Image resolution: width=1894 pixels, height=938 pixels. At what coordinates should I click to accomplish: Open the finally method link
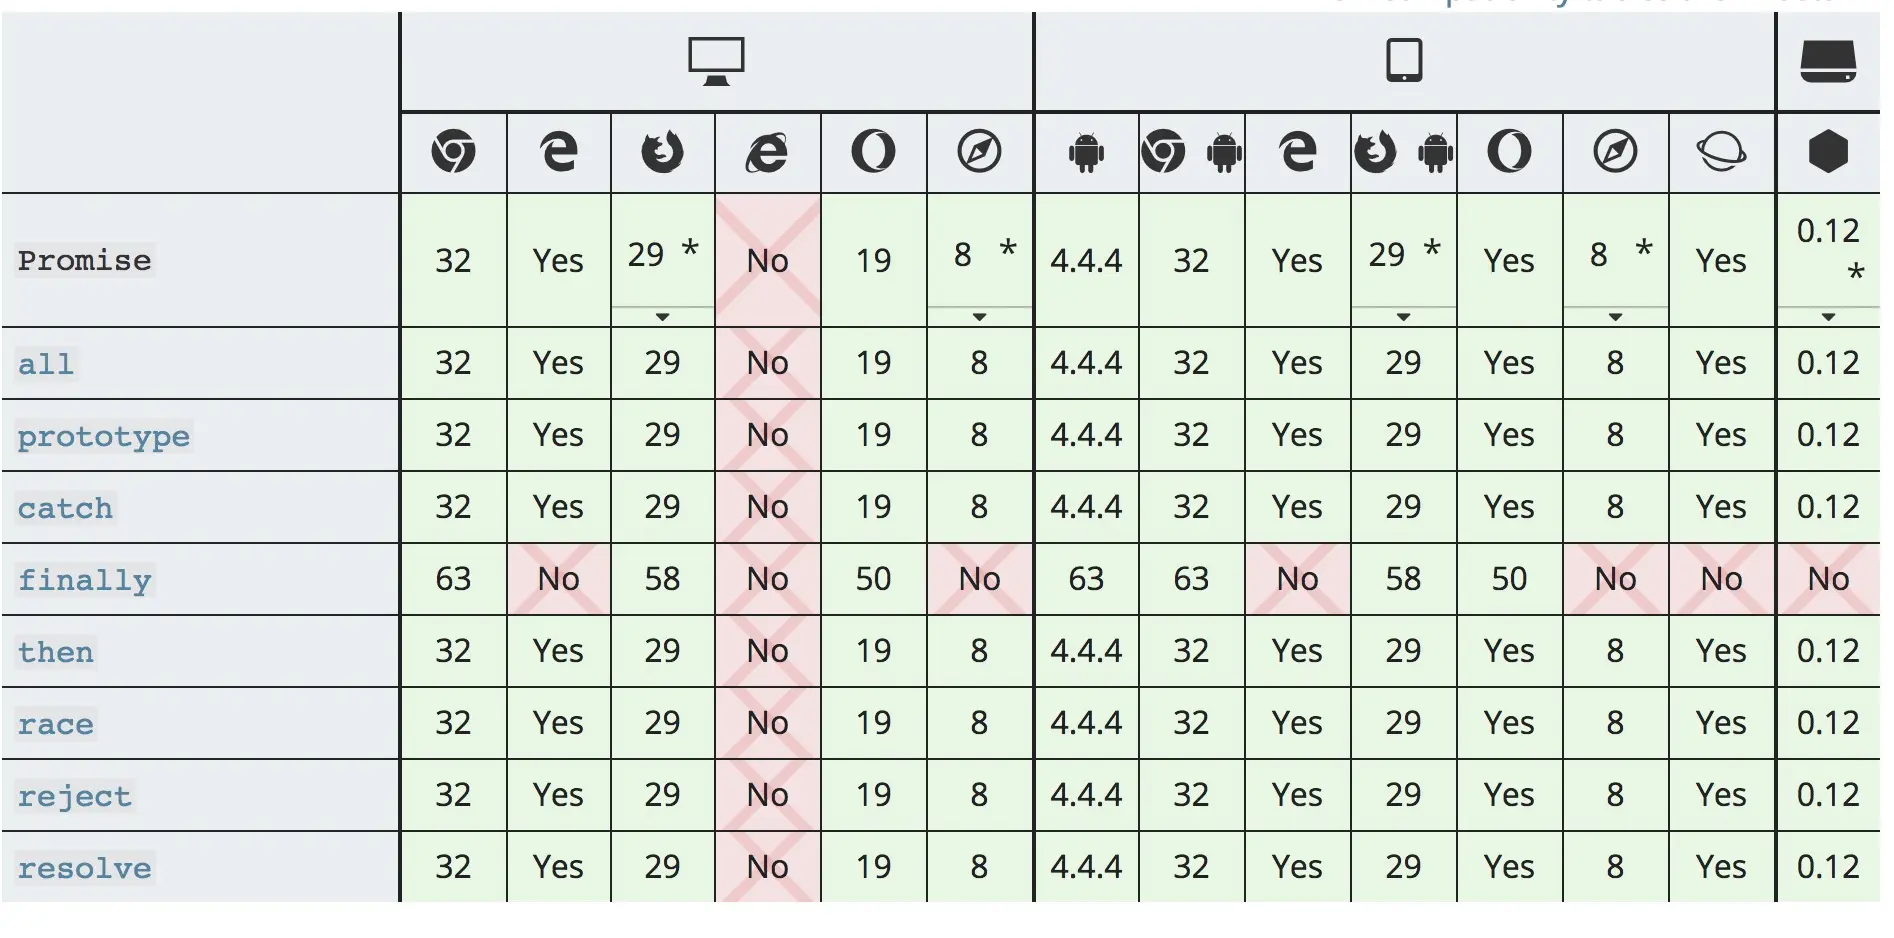click(x=85, y=580)
